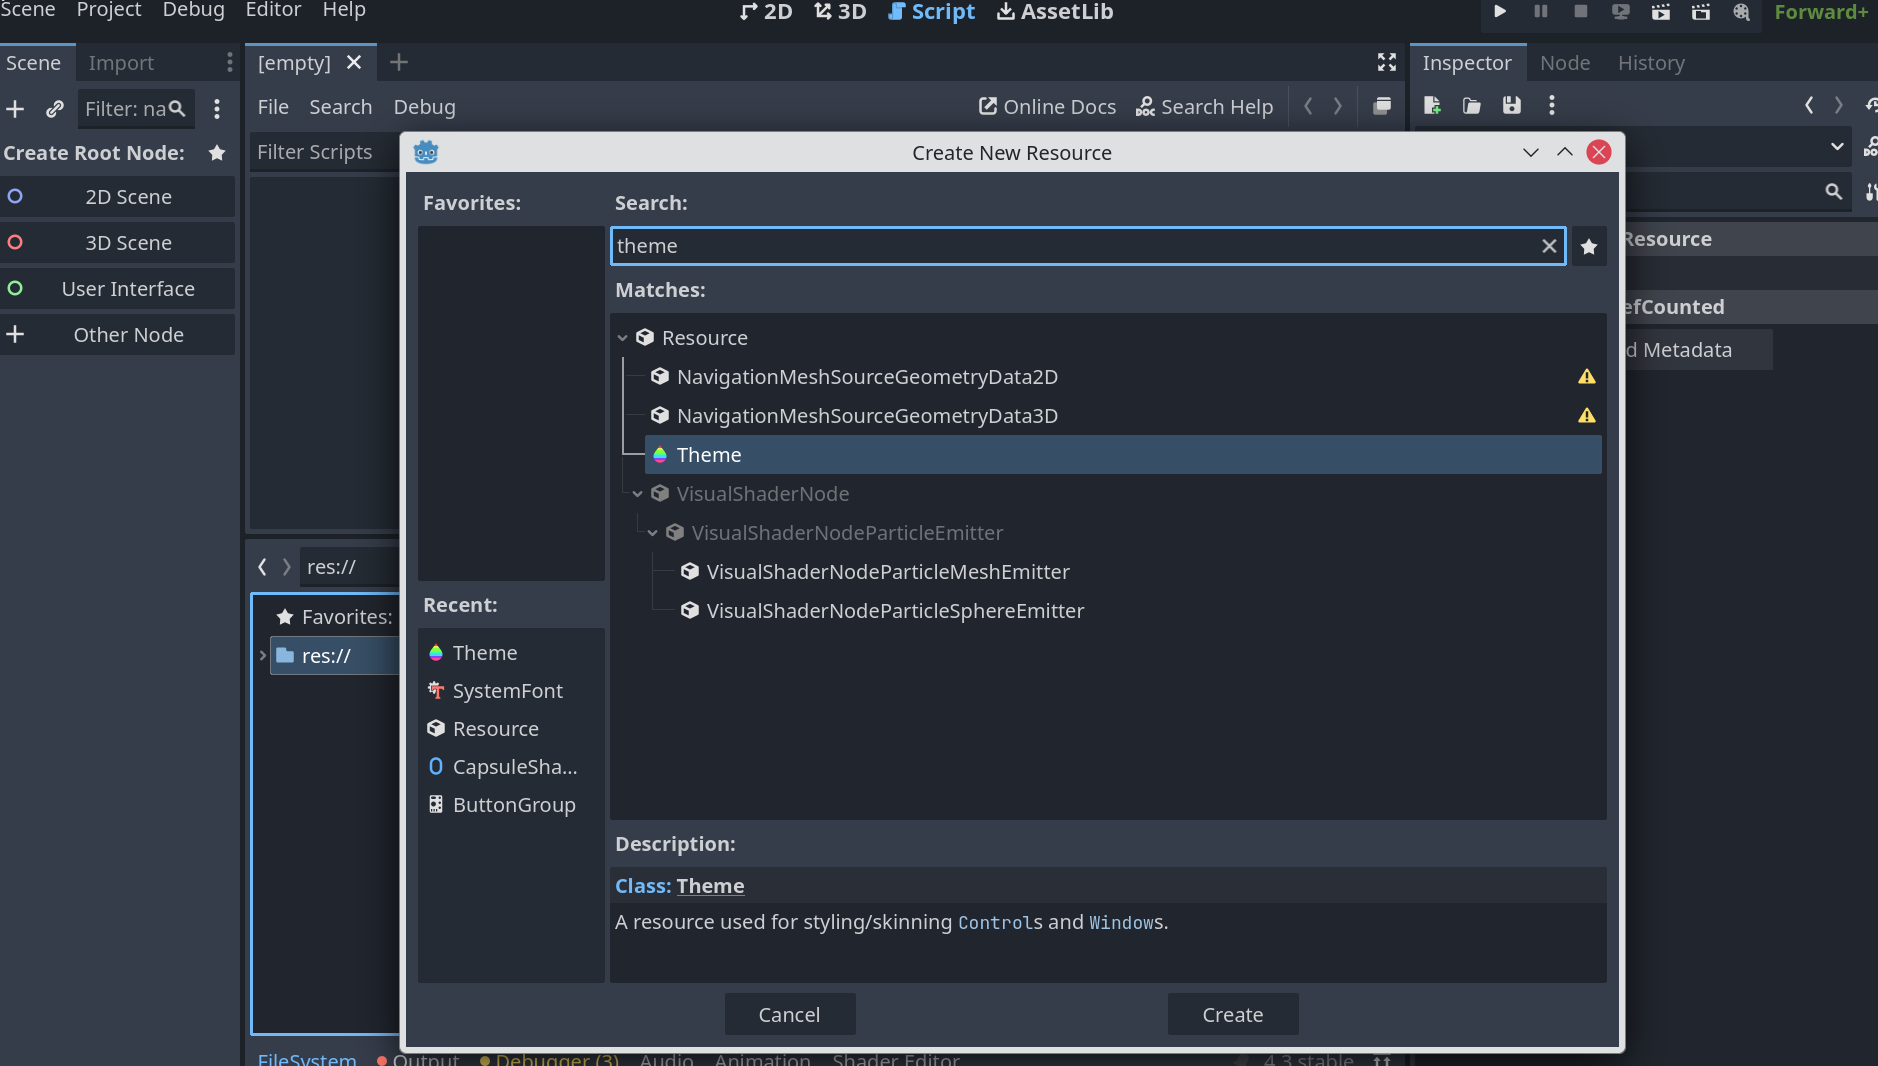Pick CapsuleSha... from the Recent list
The height and width of the screenshot is (1066, 1878).
tap(511, 767)
